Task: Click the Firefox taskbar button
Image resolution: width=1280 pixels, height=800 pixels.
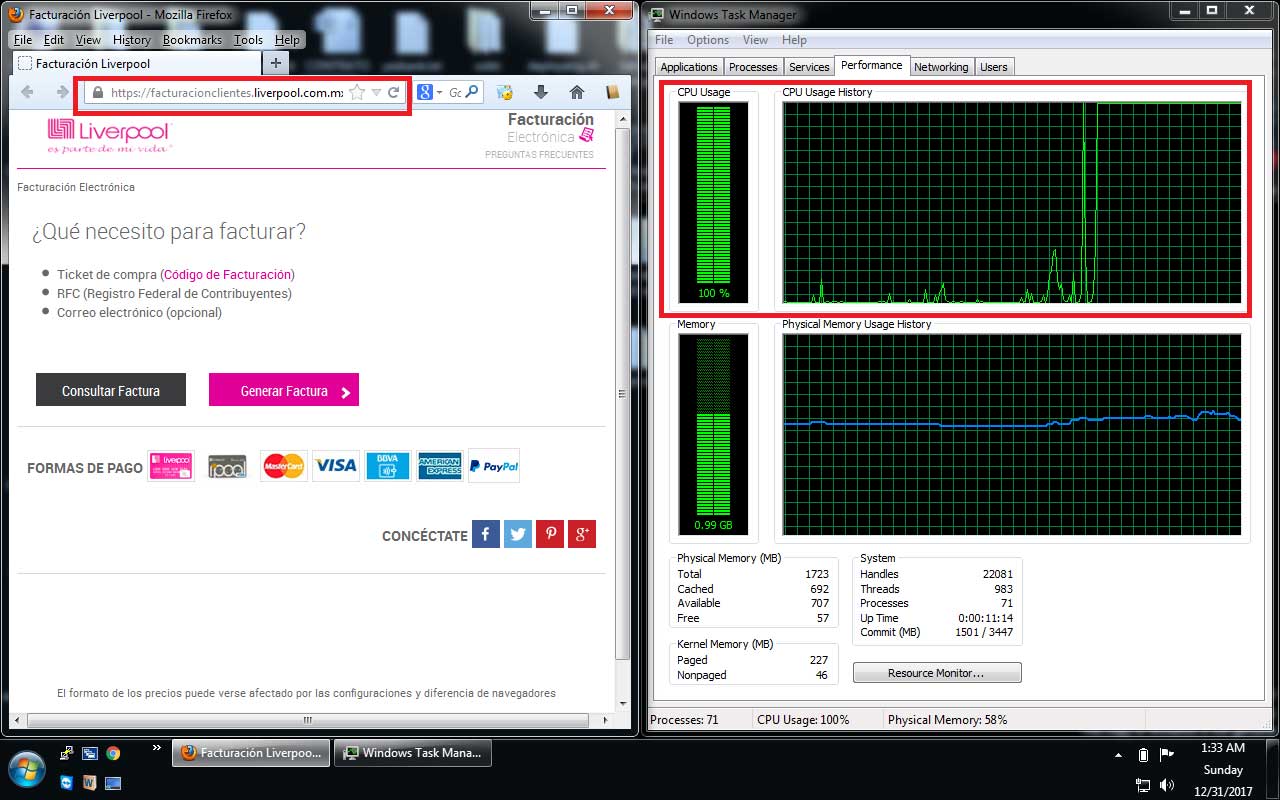Action: [250, 753]
